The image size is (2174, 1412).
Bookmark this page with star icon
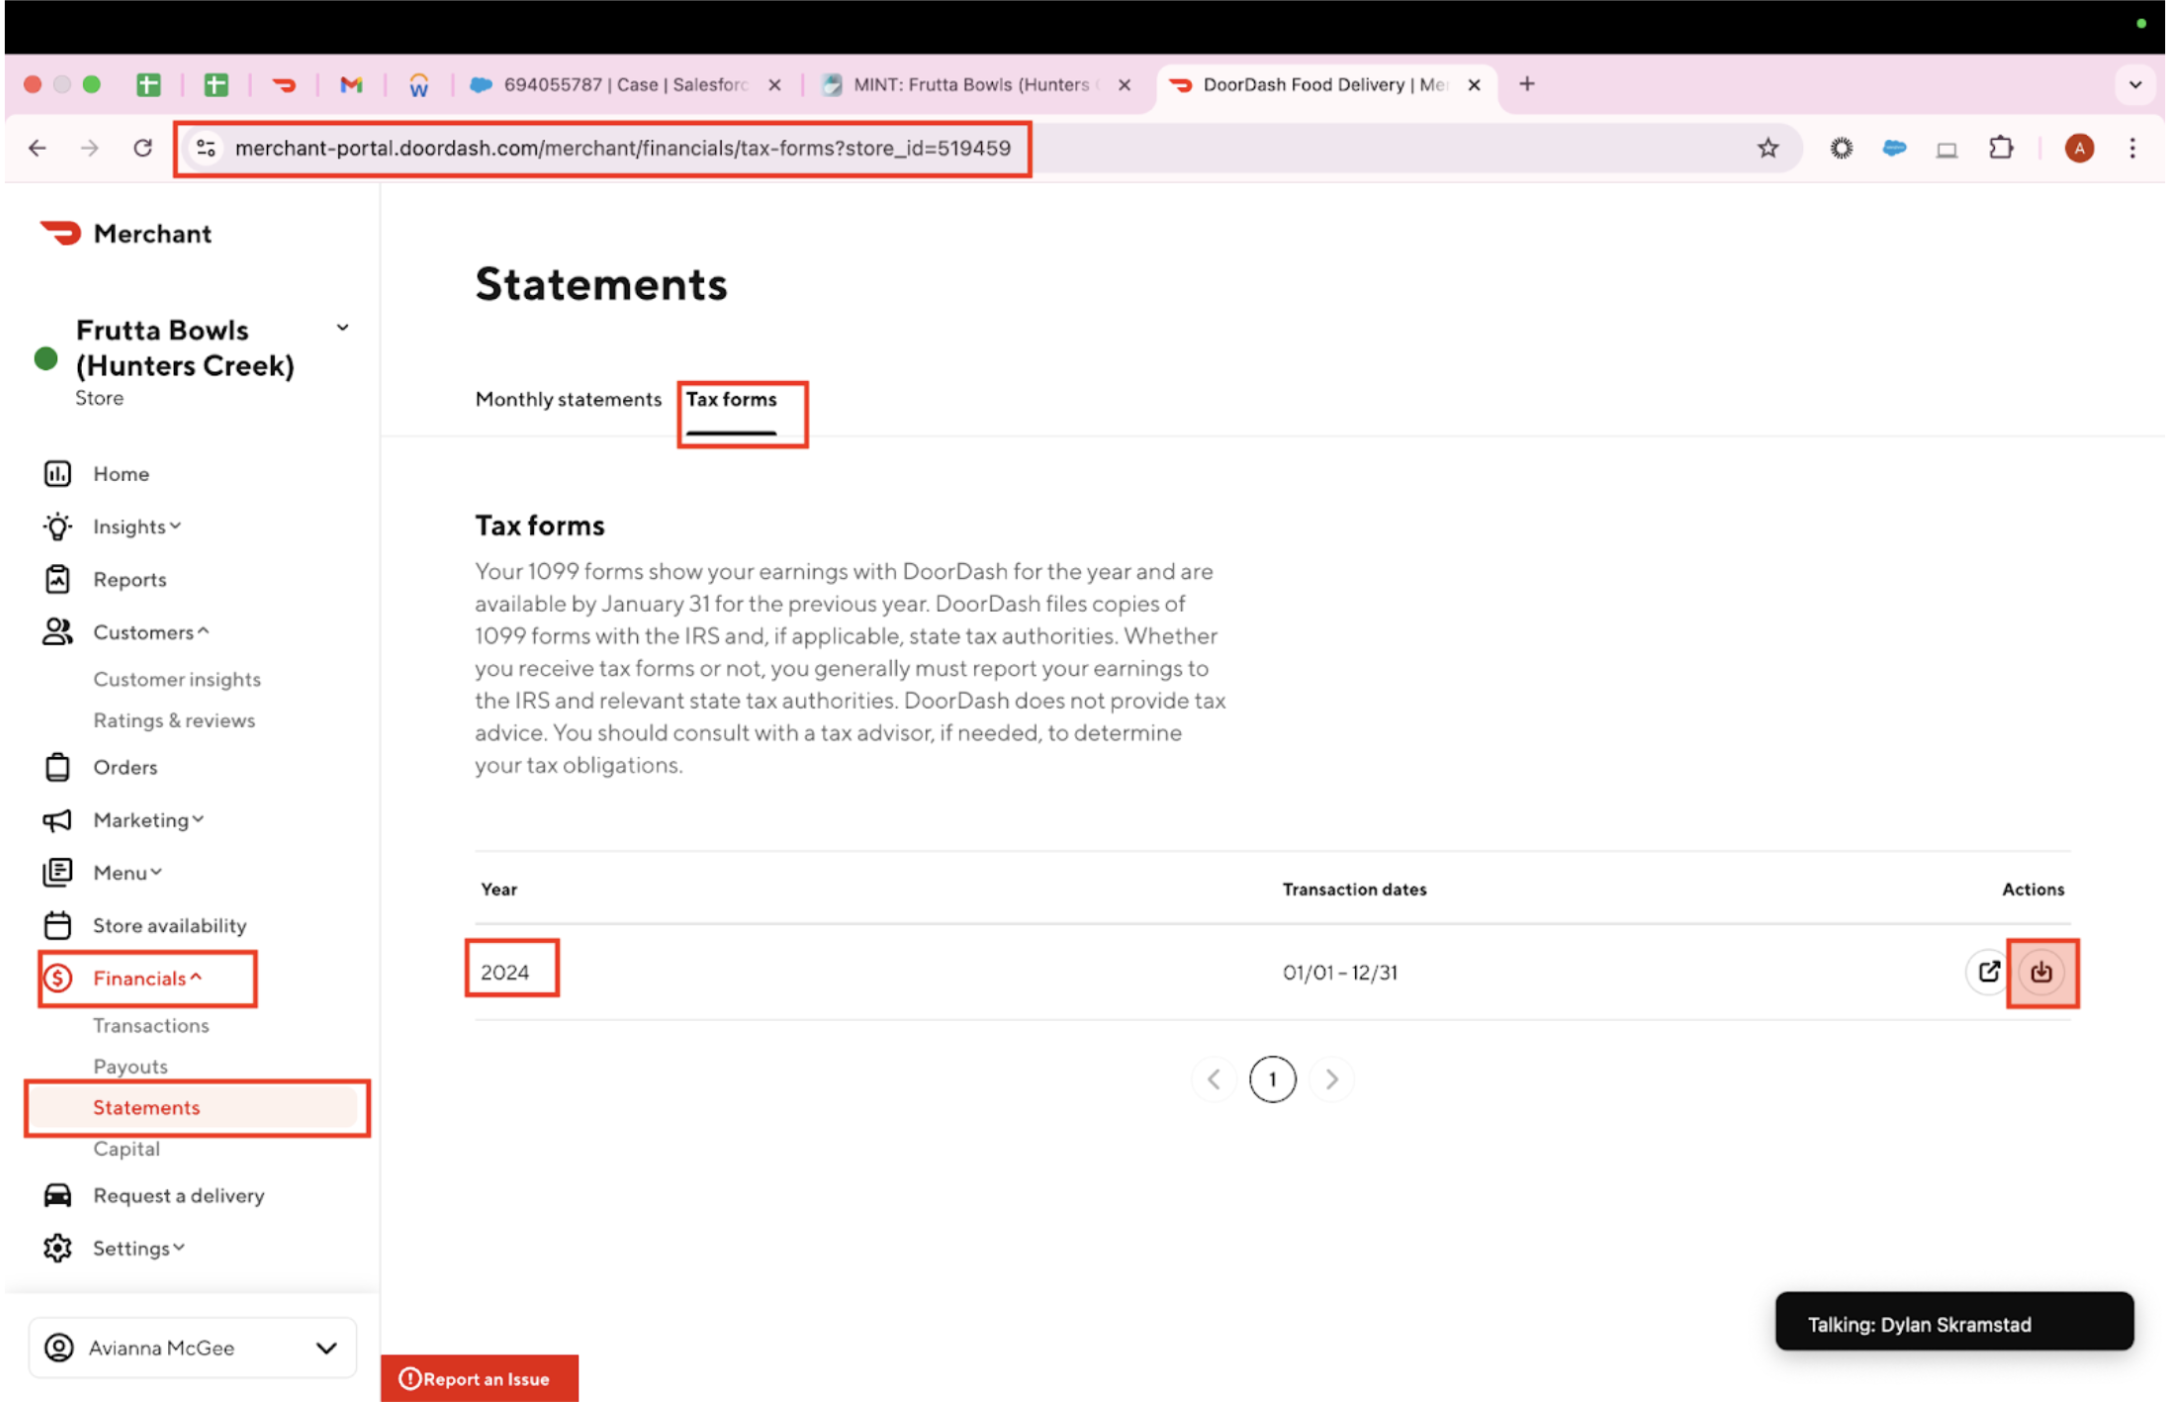point(1767,148)
